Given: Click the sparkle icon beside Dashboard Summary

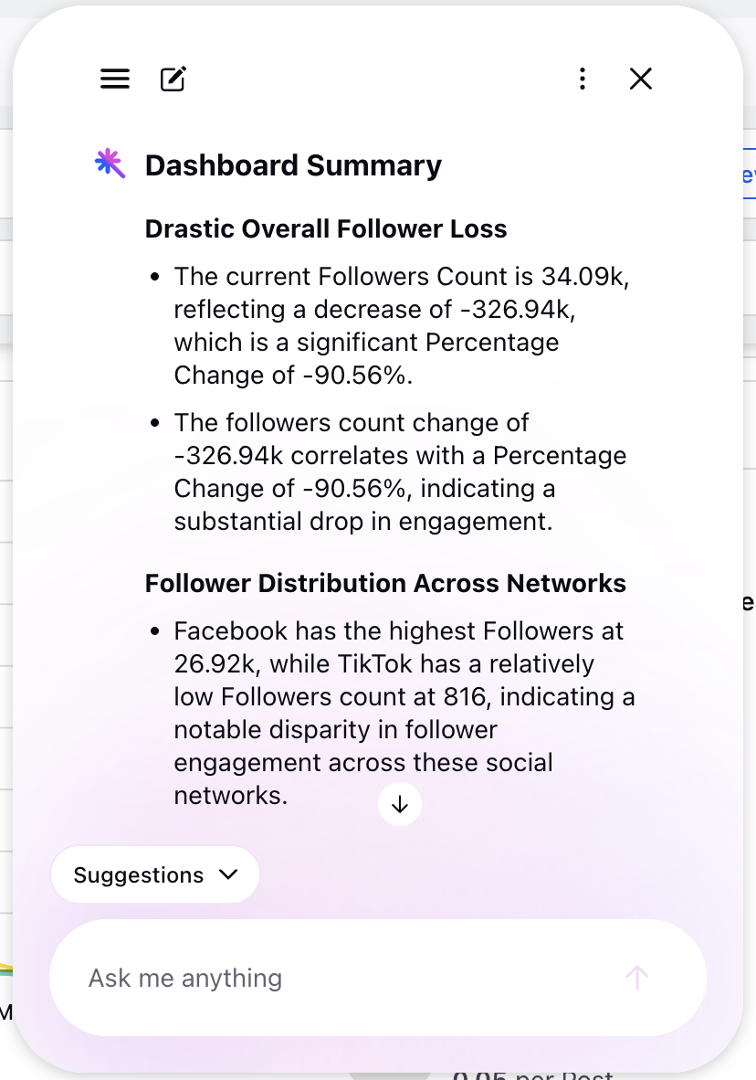Looking at the screenshot, I should (x=109, y=164).
